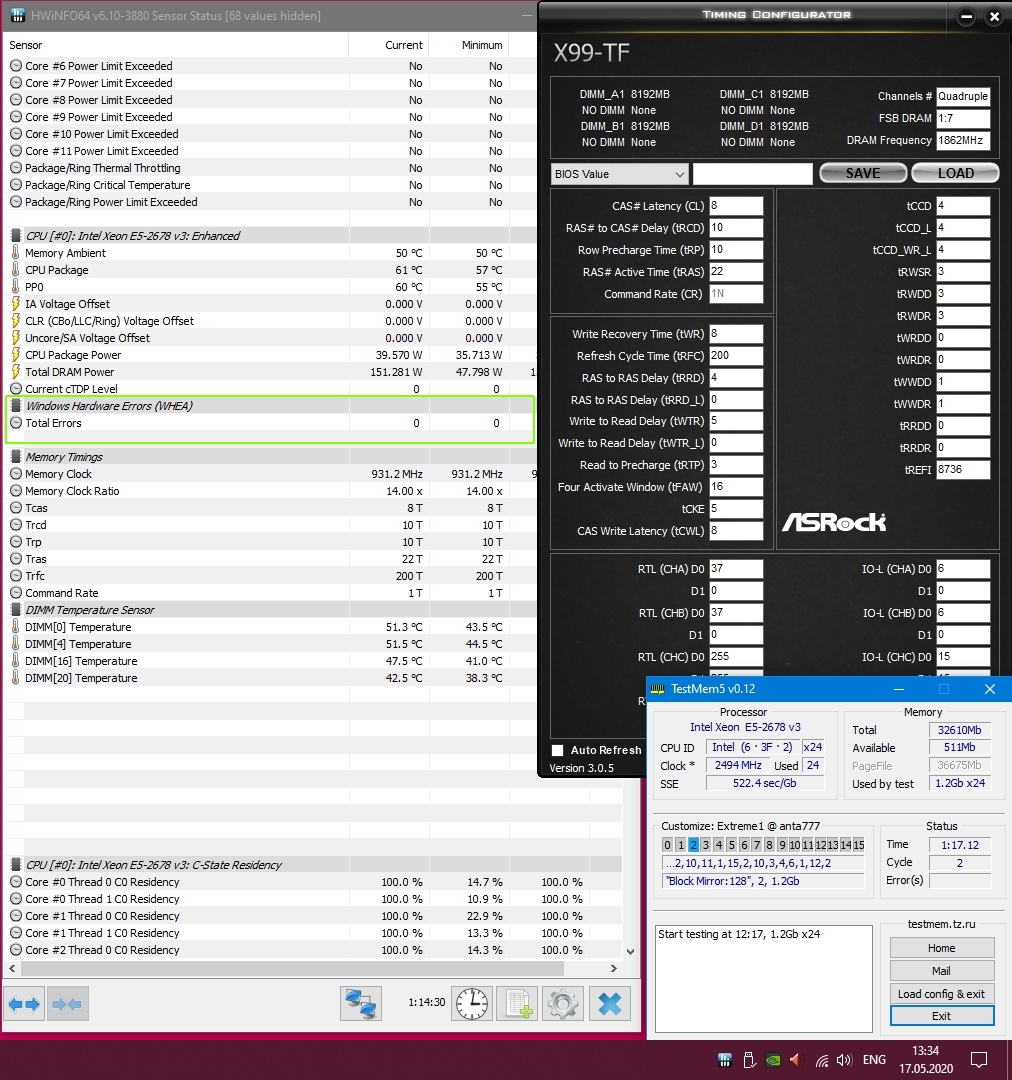
Task: Click the HWiNFO horizontal scrollbar right arrow
Action: (x=614, y=968)
